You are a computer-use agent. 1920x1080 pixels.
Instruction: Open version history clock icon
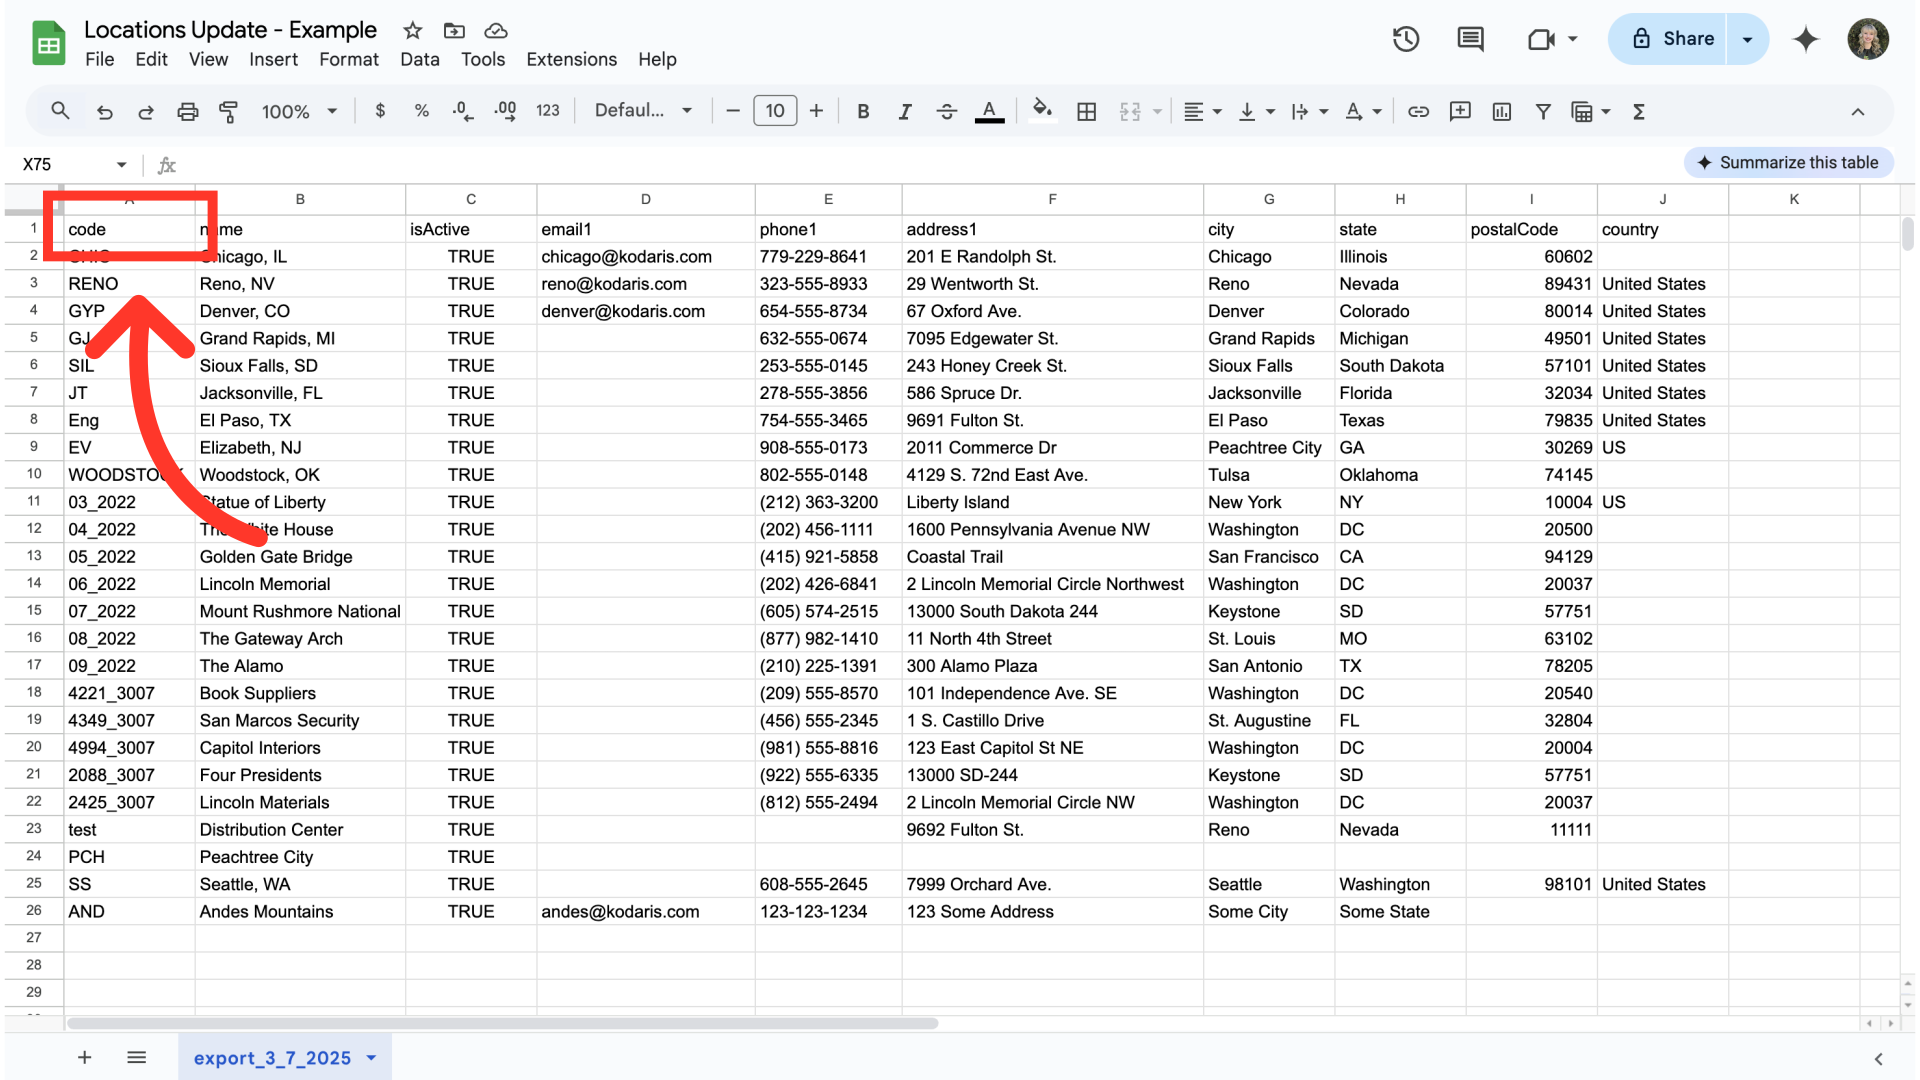click(1406, 39)
